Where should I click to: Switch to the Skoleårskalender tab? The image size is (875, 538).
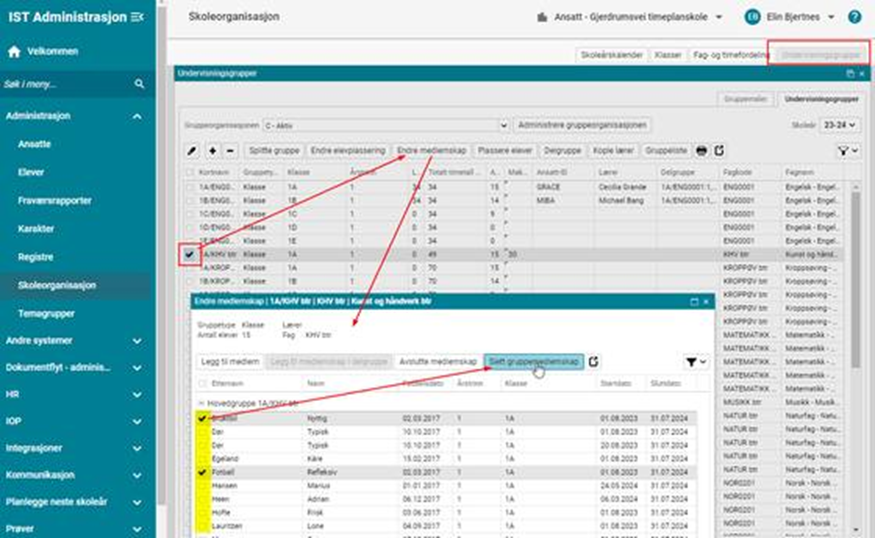click(x=611, y=56)
